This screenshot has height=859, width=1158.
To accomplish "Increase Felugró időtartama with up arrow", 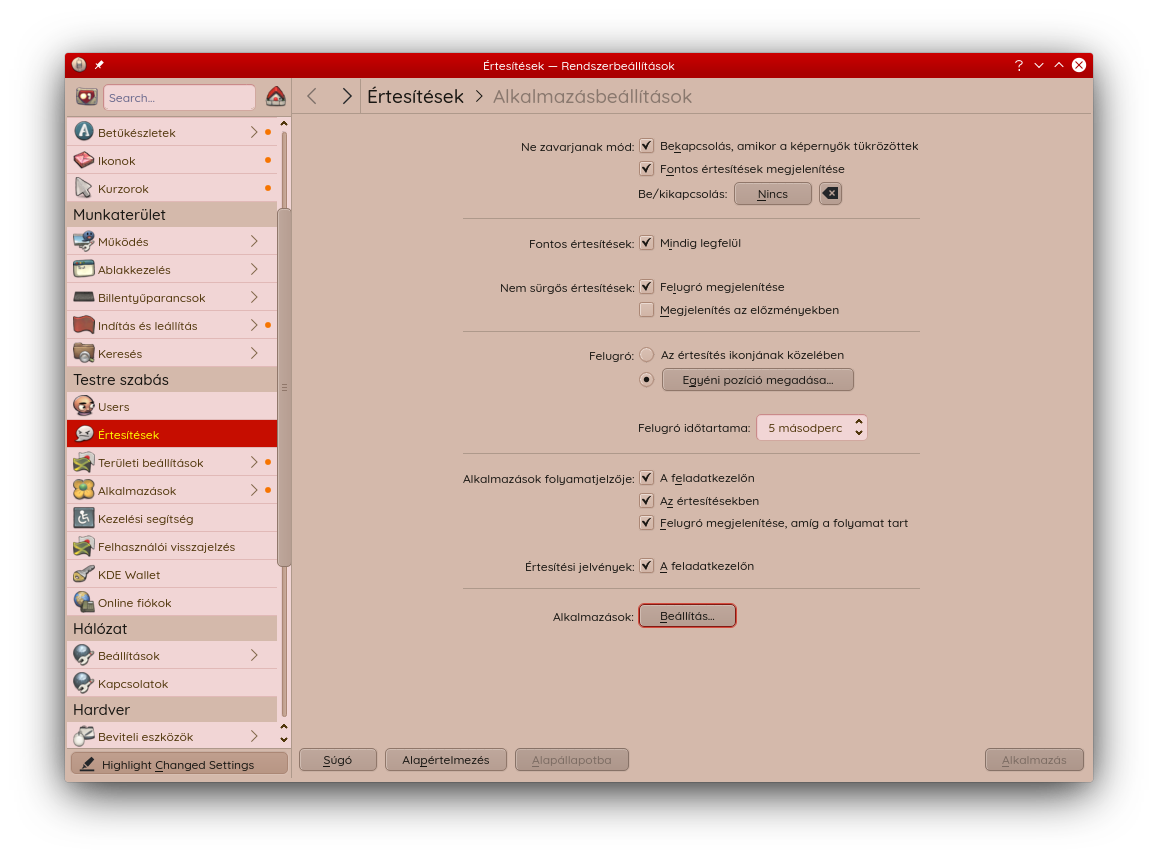I will click(x=858, y=422).
